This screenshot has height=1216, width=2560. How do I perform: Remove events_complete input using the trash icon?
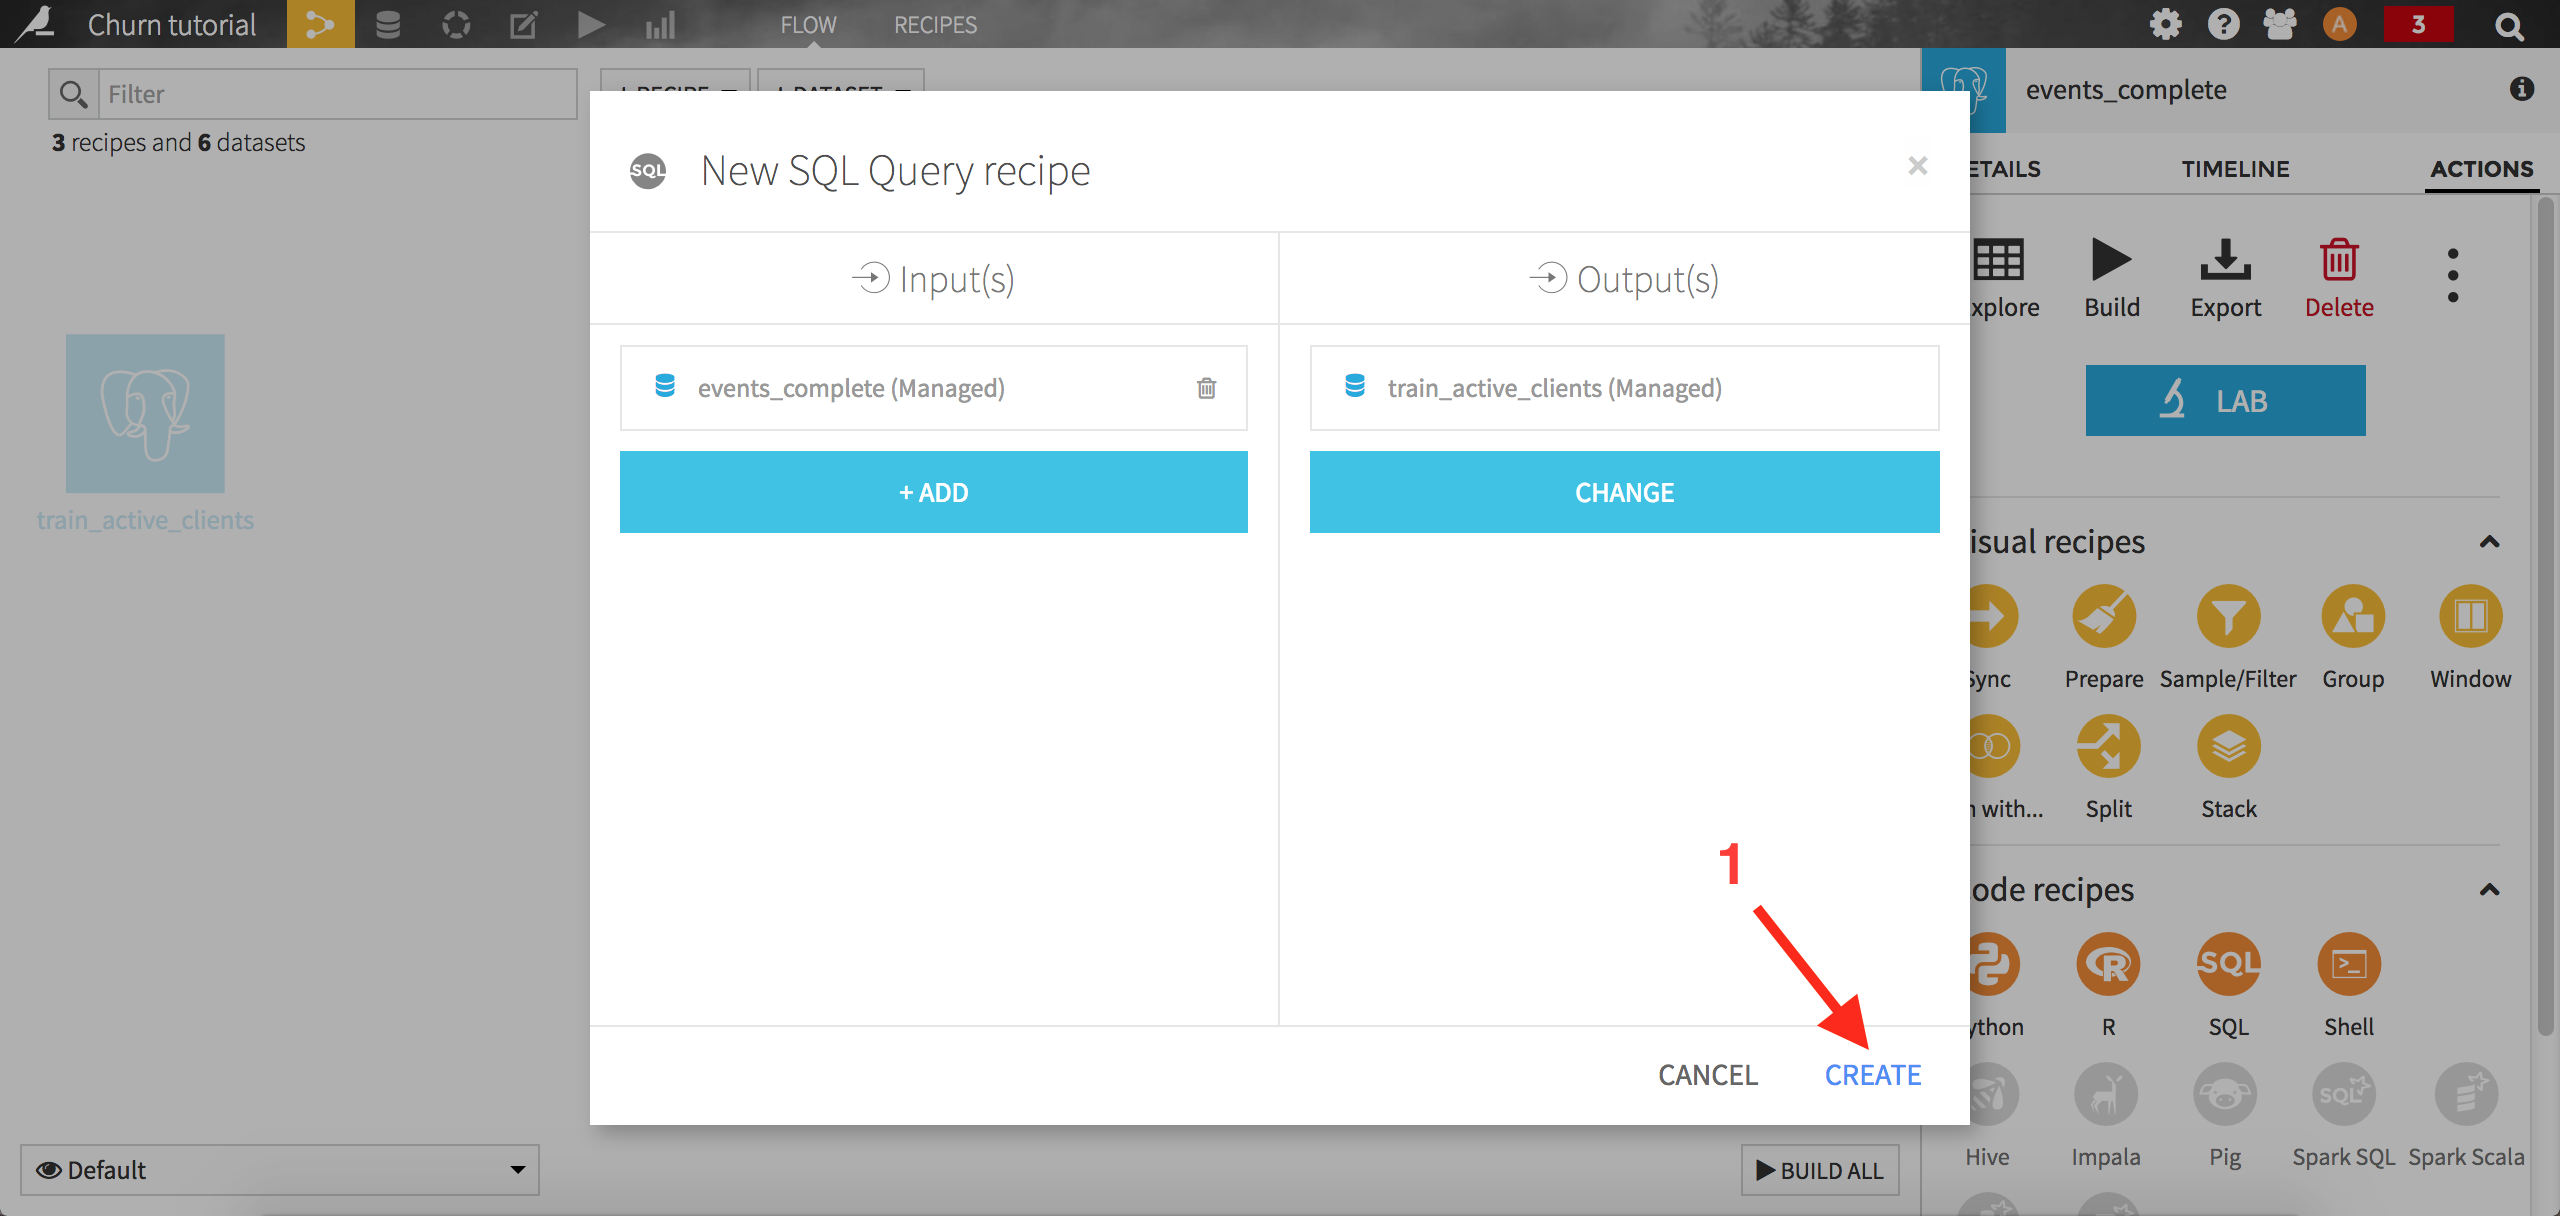1206,388
